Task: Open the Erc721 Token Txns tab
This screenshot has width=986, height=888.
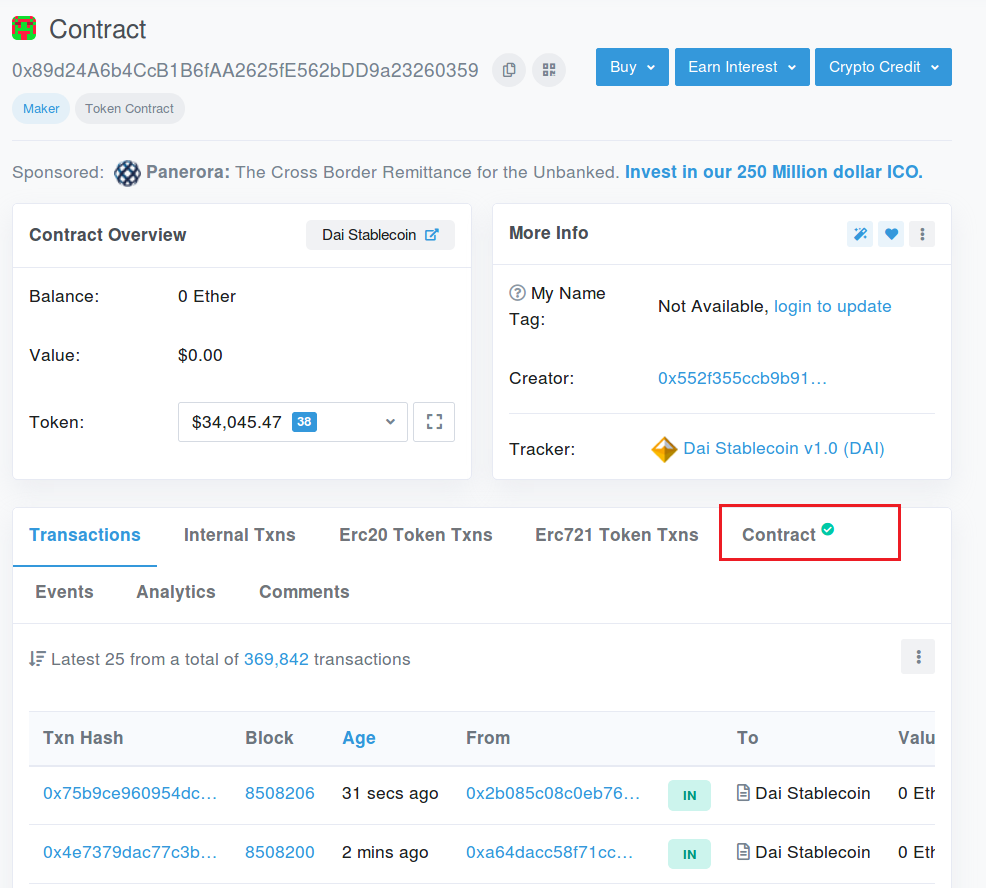Action: pos(617,535)
